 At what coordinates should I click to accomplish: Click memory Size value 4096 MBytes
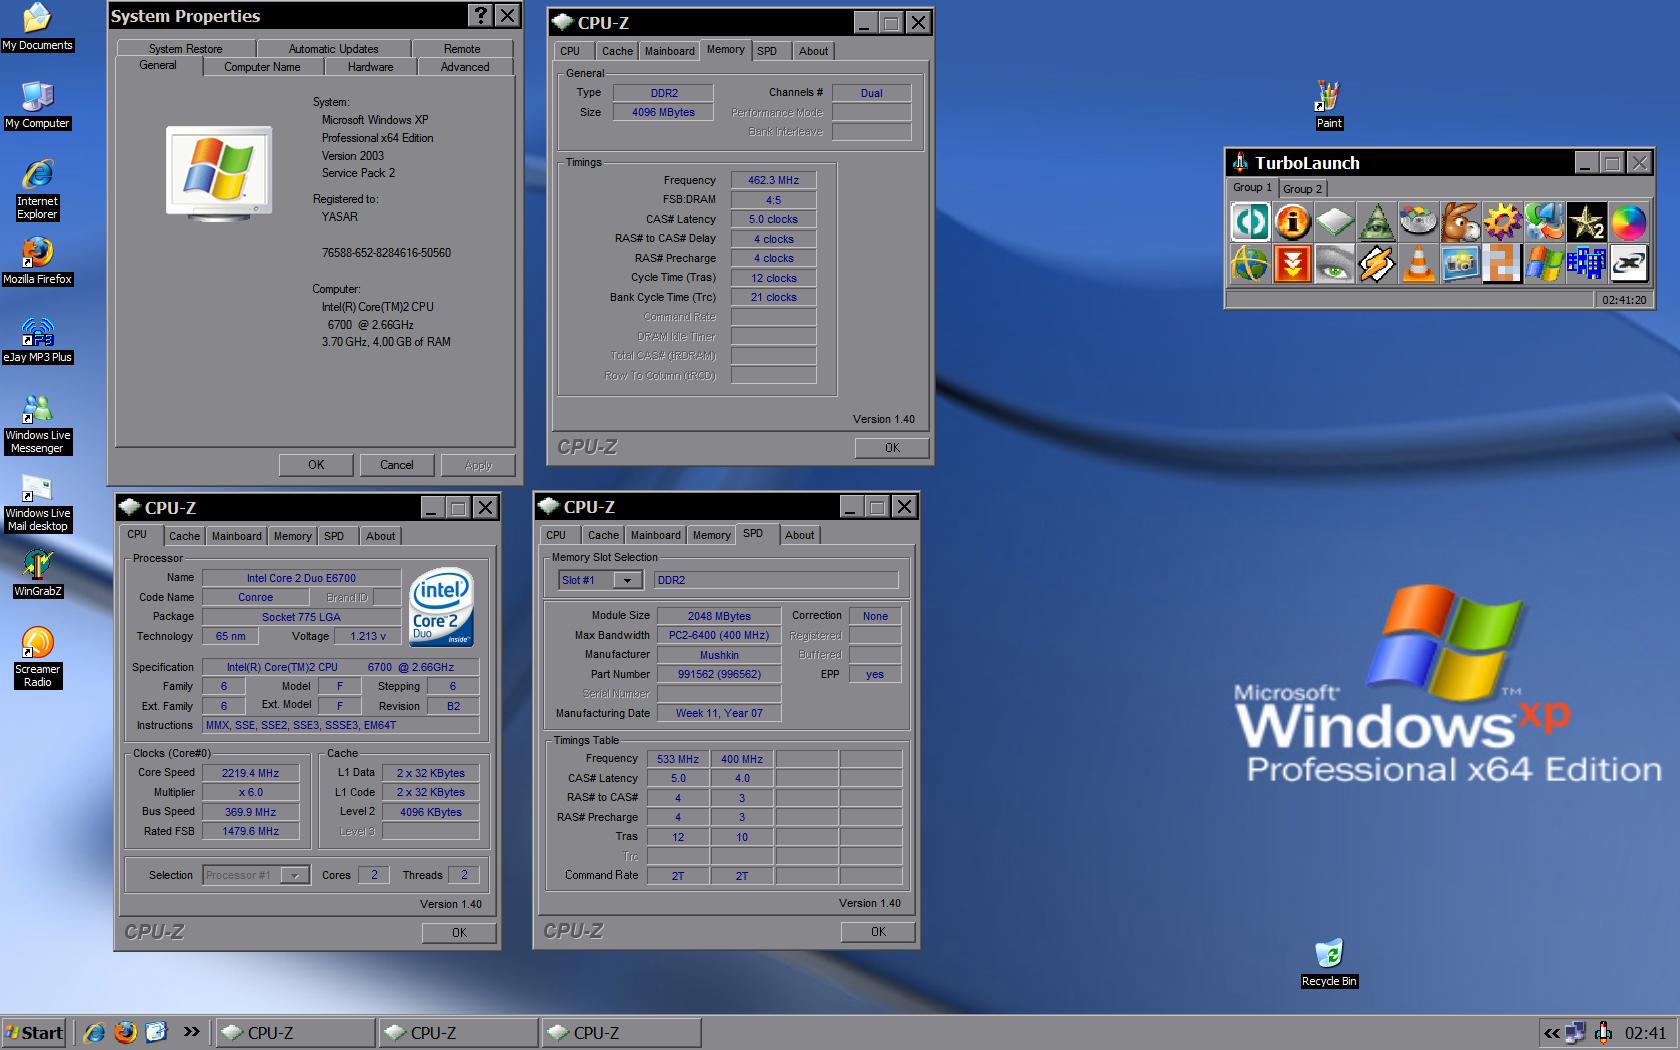663,113
